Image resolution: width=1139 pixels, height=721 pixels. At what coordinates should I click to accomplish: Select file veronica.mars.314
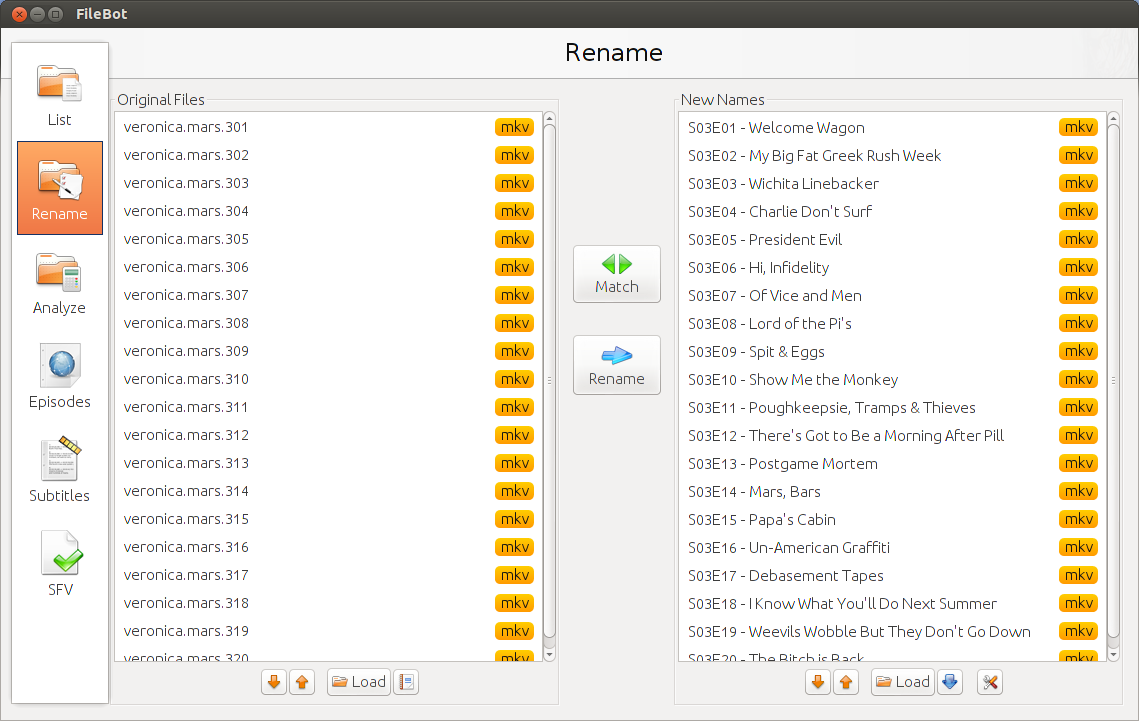(x=328, y=491)
